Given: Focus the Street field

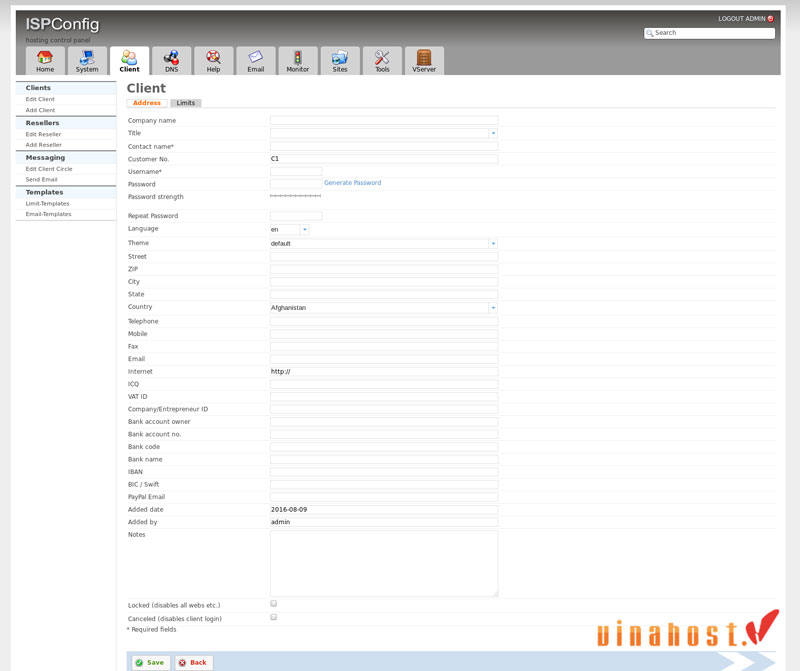Looking at the screenshot, I should click(384, 257).
